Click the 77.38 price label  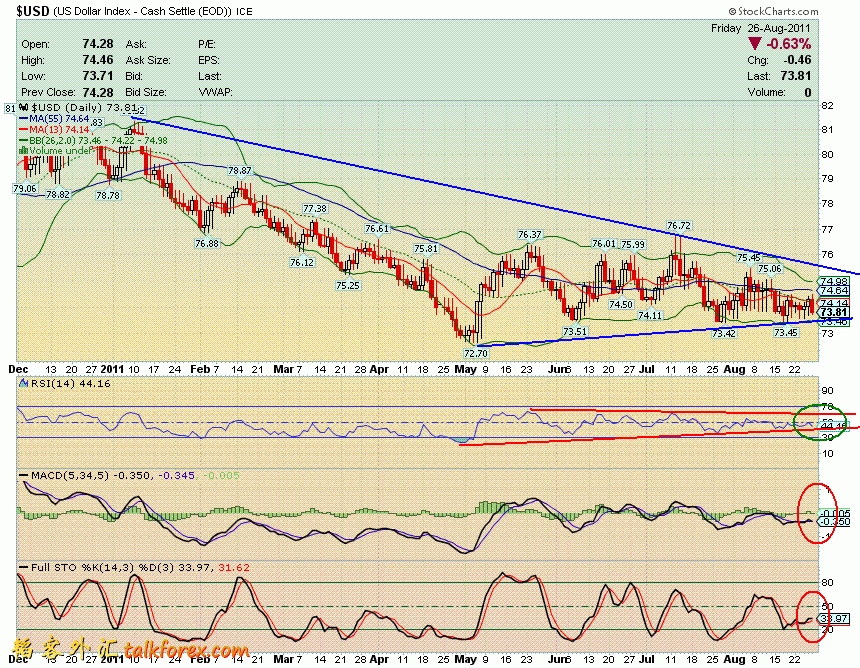315,208
